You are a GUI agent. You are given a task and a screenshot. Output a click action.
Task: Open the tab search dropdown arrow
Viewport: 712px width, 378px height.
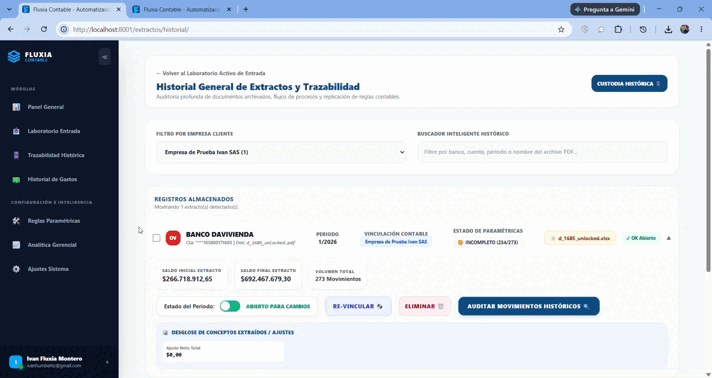point(9,9)
